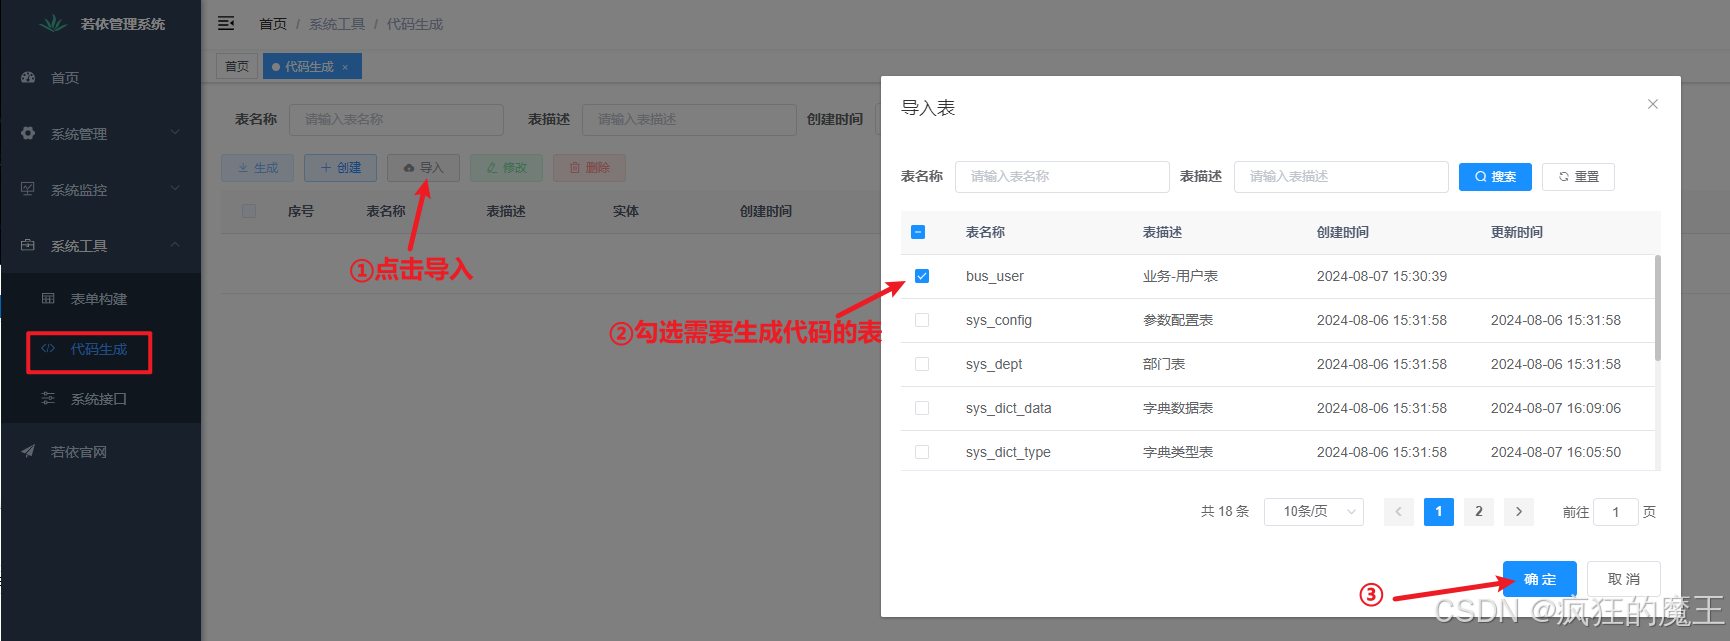Collapse the 系统工具 sidebar menu chevron
The width and height of the screenshot is (1730, 641).
(x=175, y=244)
